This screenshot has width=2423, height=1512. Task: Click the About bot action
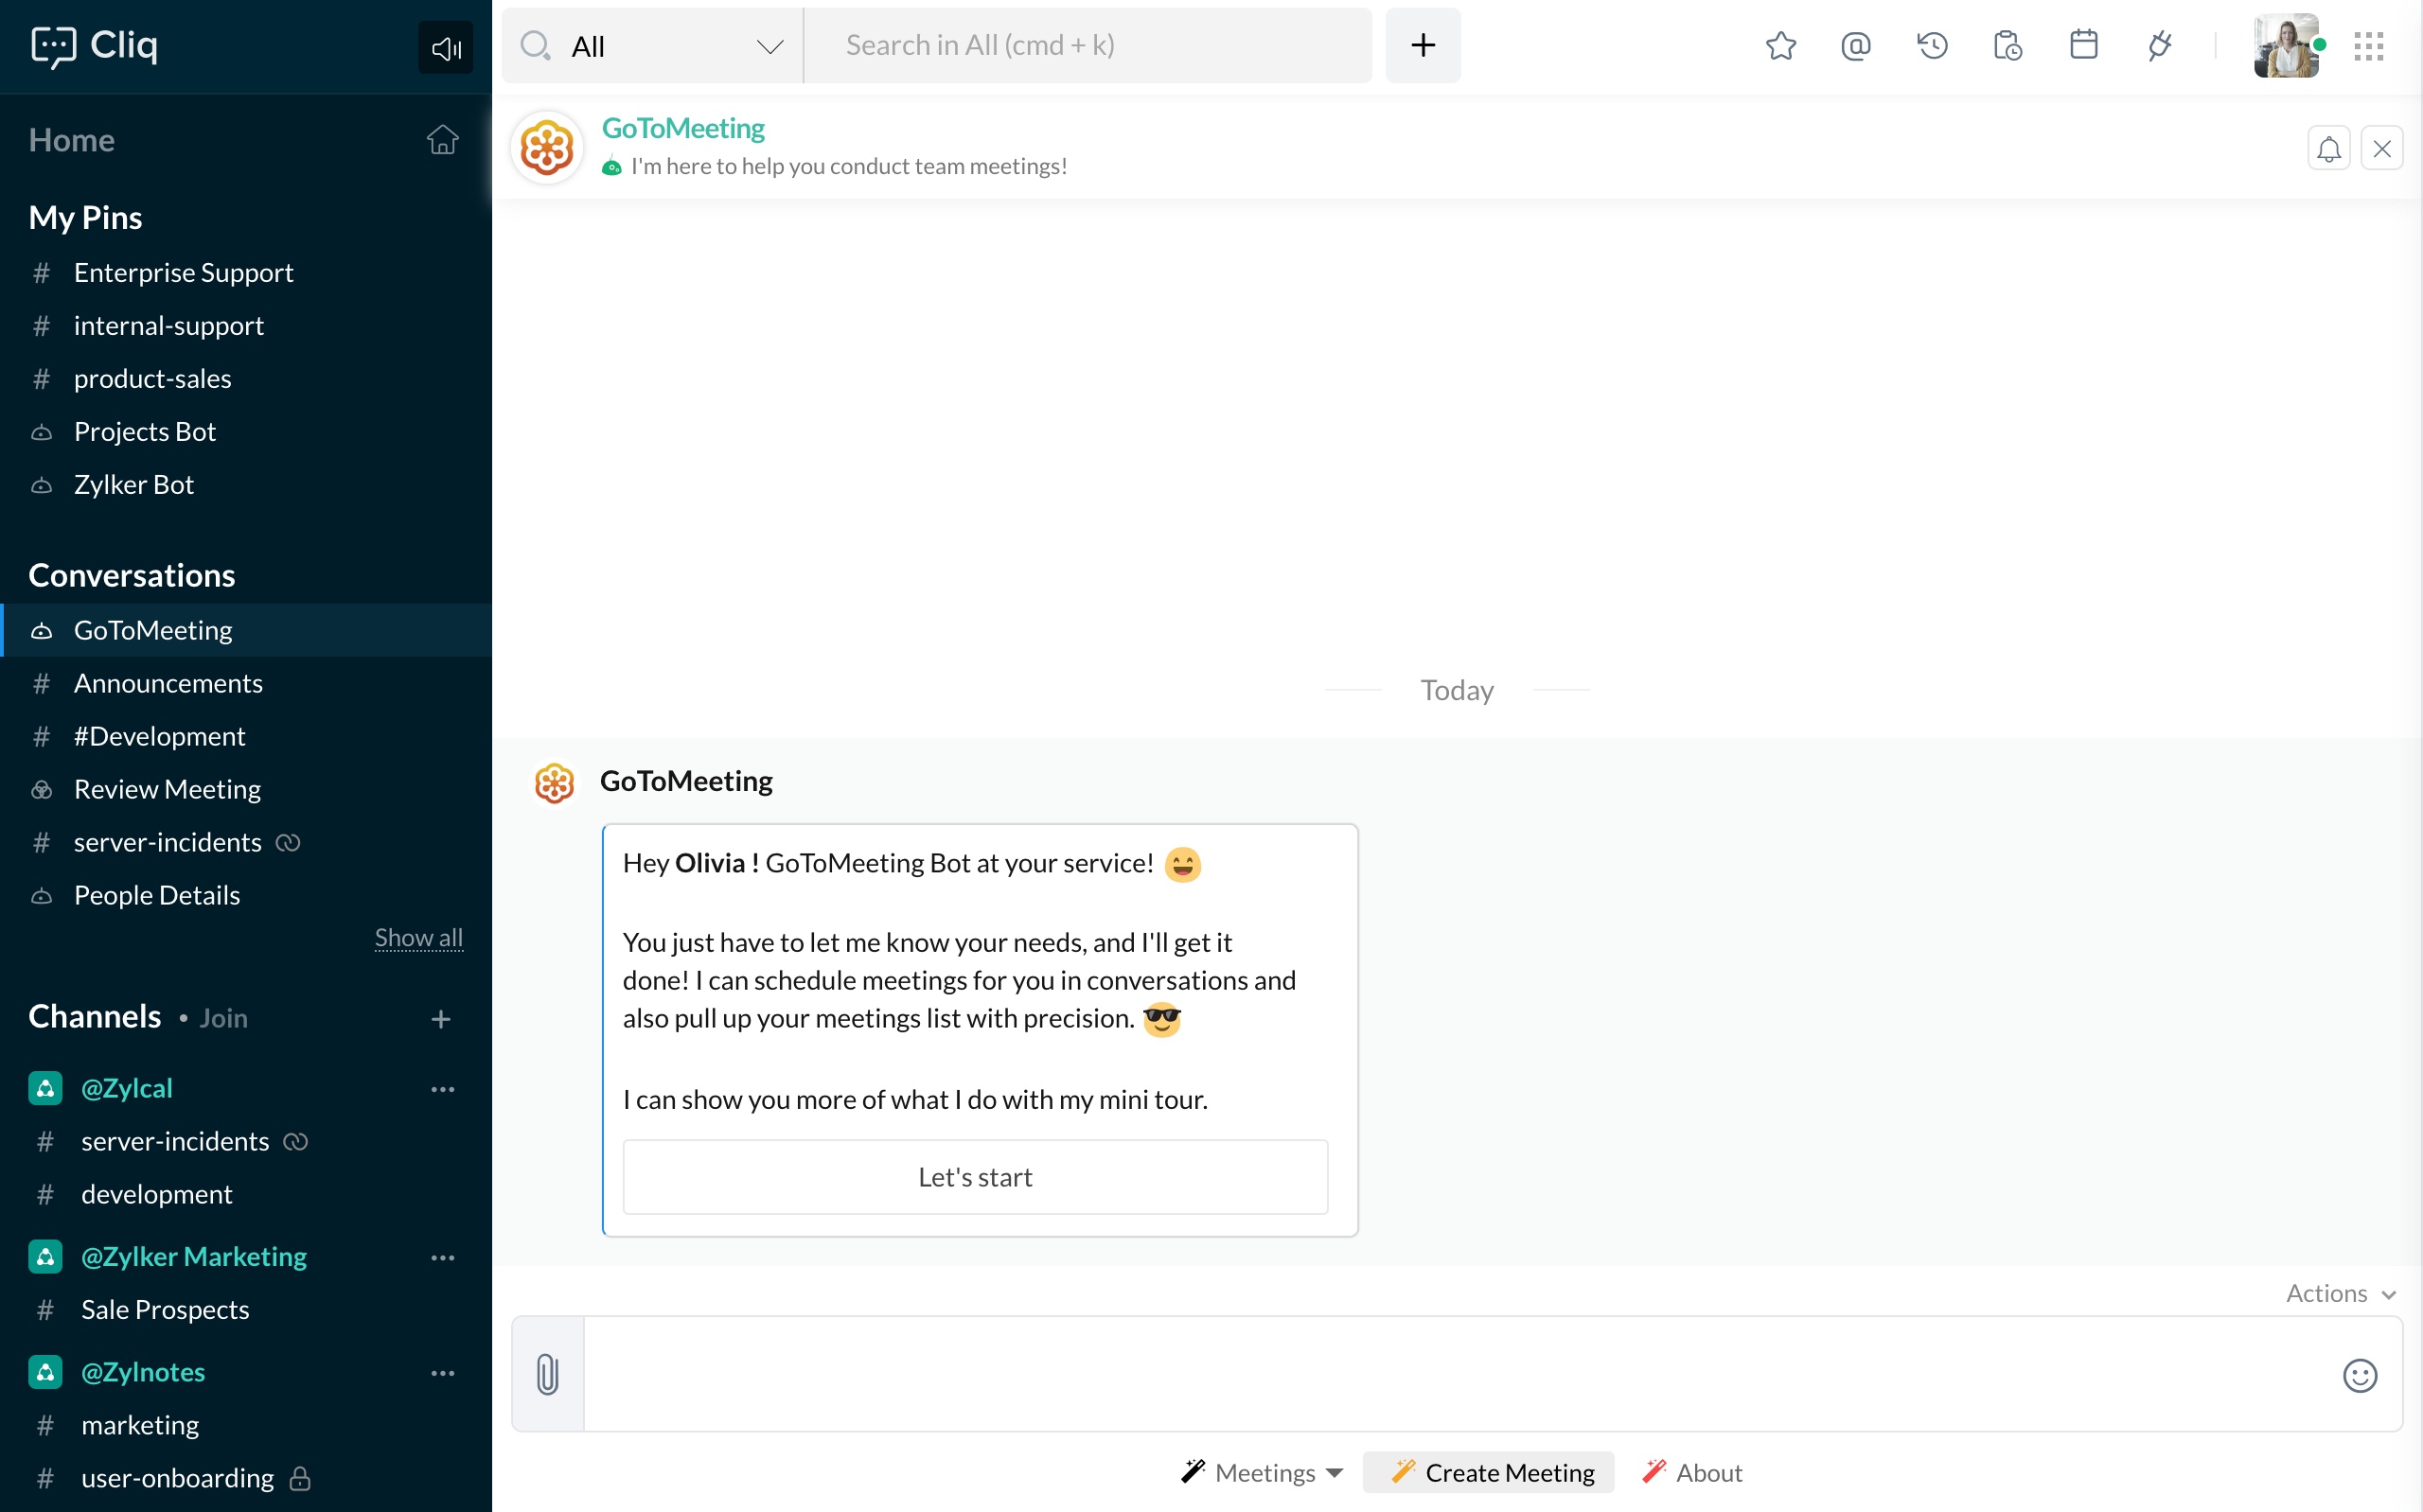[1692, 1472]
